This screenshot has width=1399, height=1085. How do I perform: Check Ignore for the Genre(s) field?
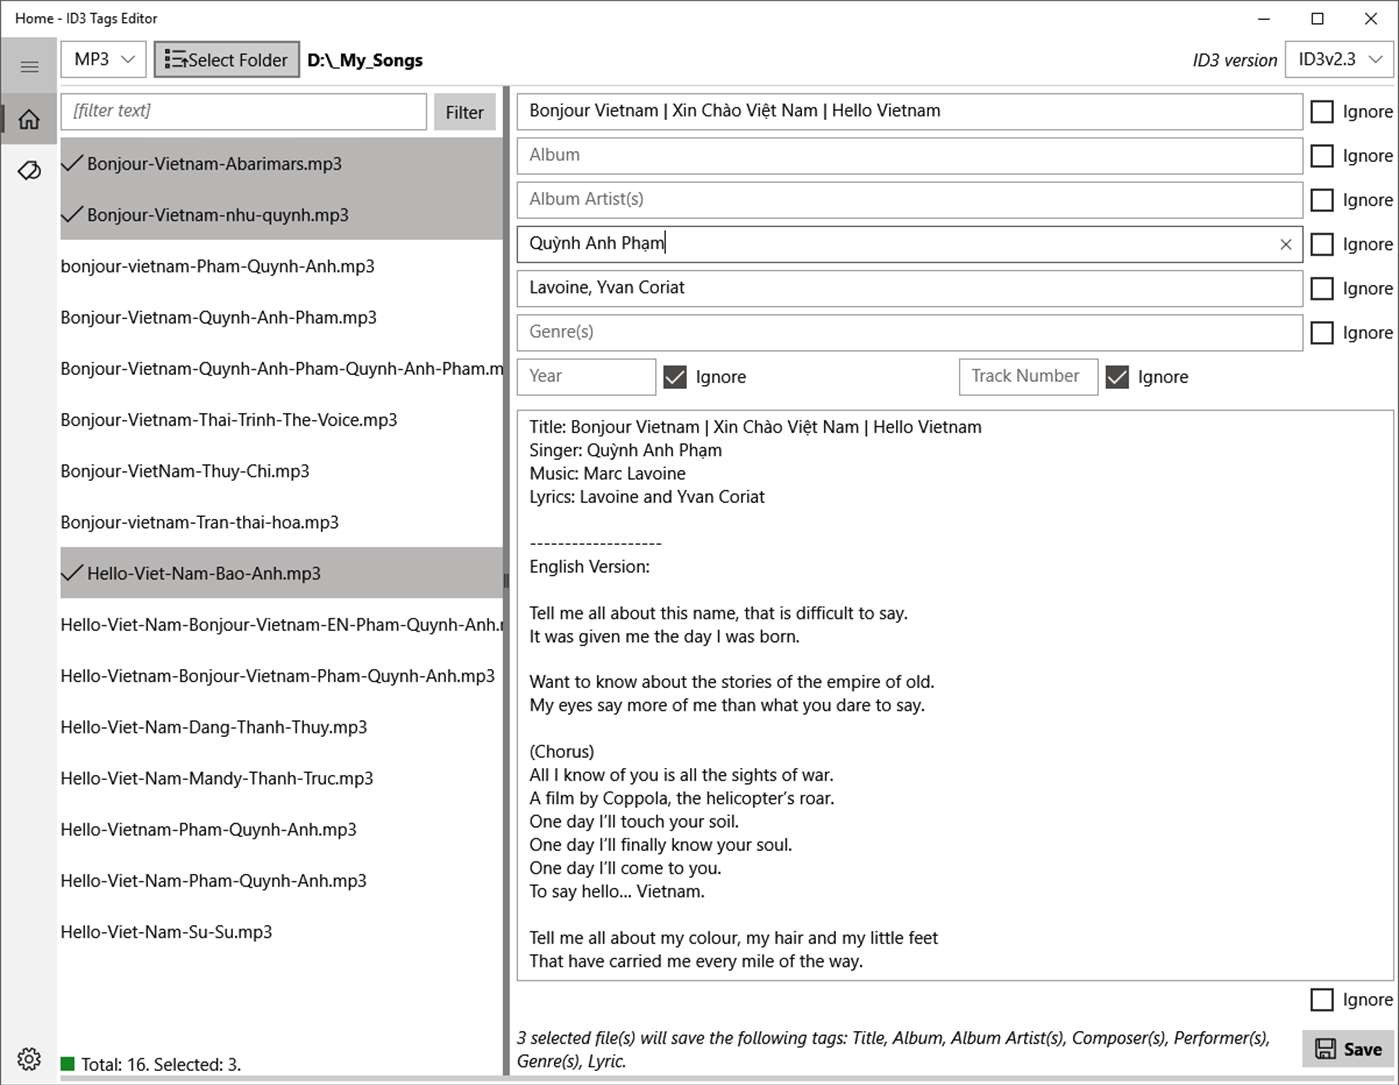tap(1322, 332)
